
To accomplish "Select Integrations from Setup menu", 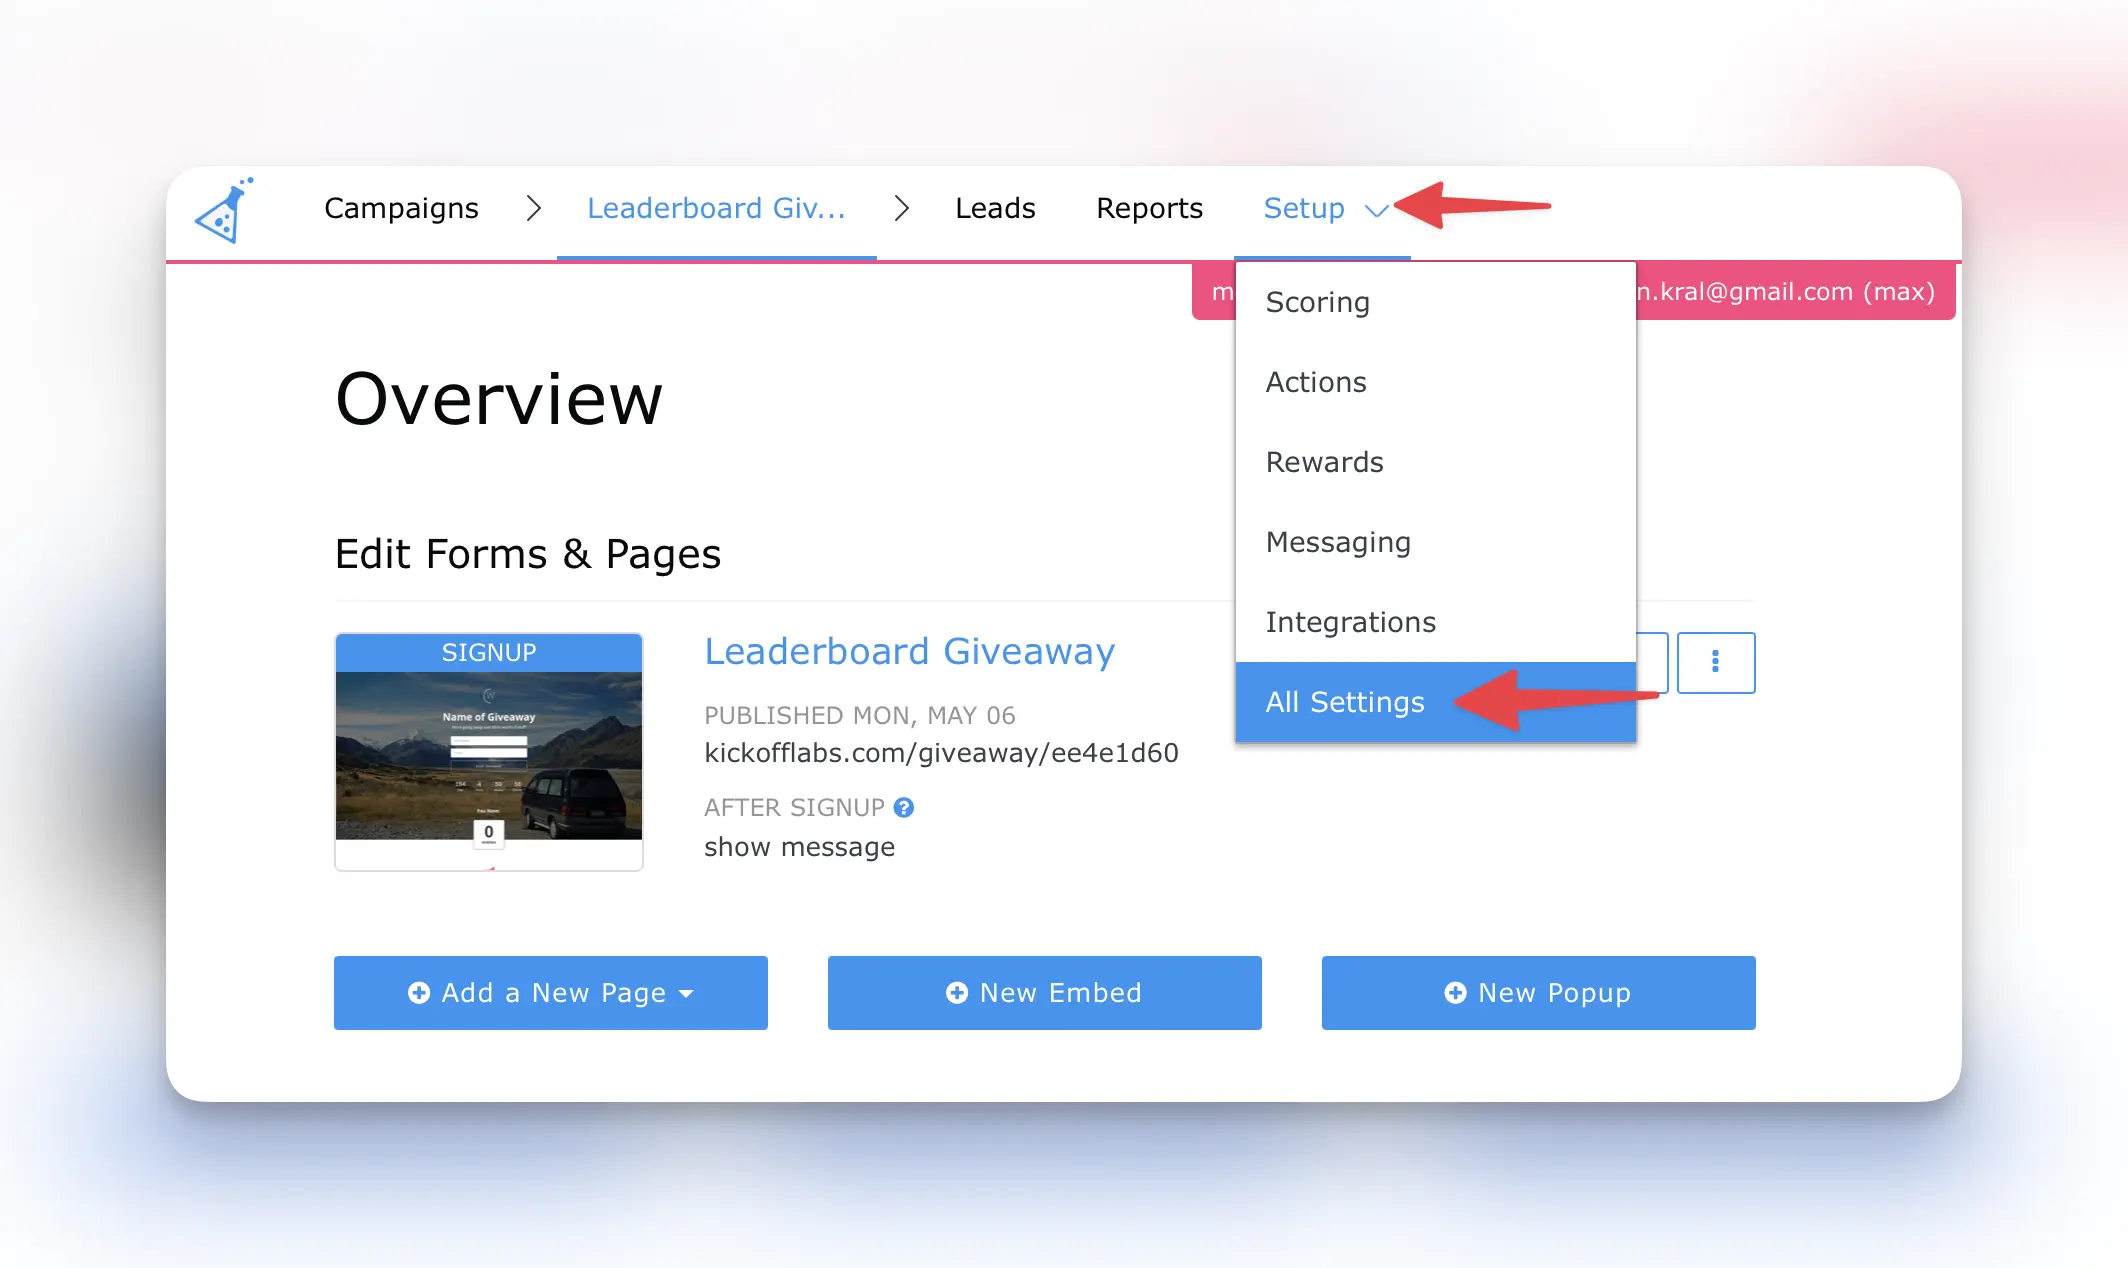I will (x=1436, y=622).
